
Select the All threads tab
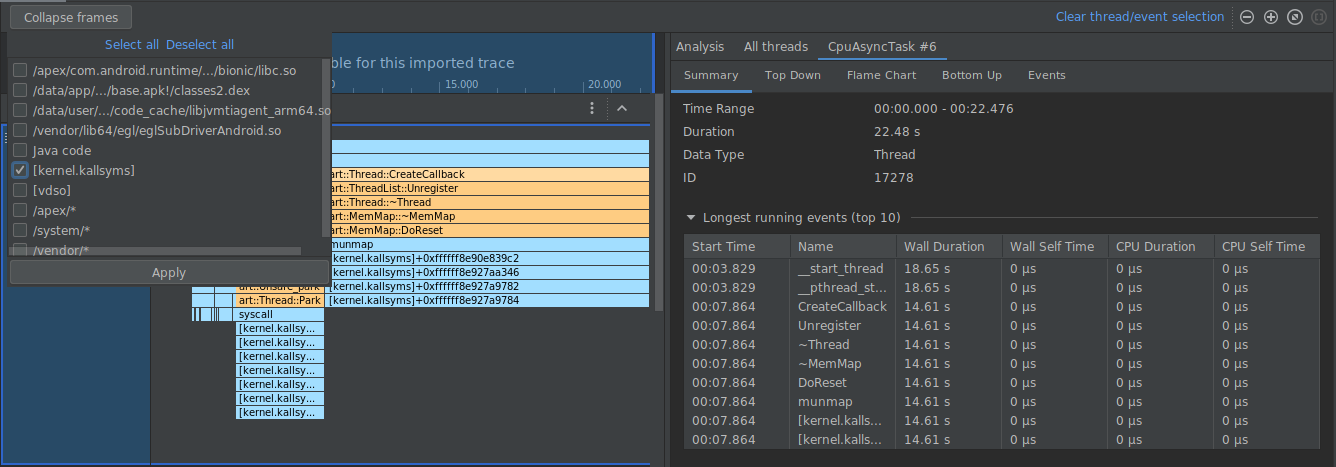[775, 47]
